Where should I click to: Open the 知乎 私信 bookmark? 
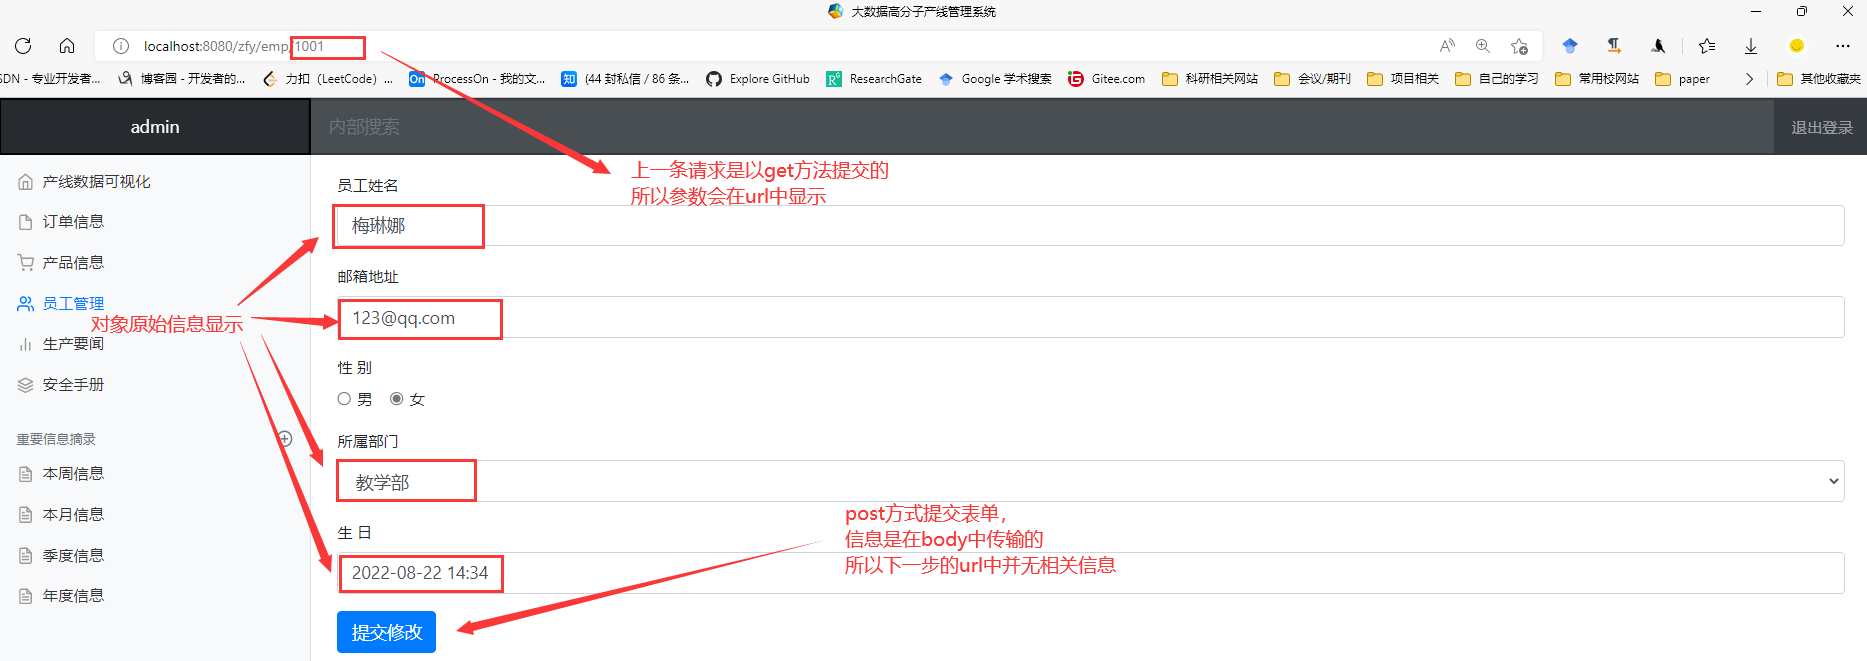coord(625,79)
